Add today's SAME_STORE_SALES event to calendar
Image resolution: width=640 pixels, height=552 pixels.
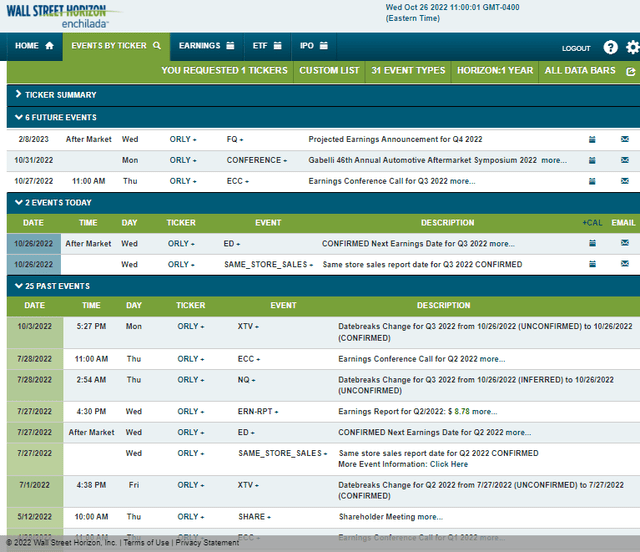click(x=592, y=264)
